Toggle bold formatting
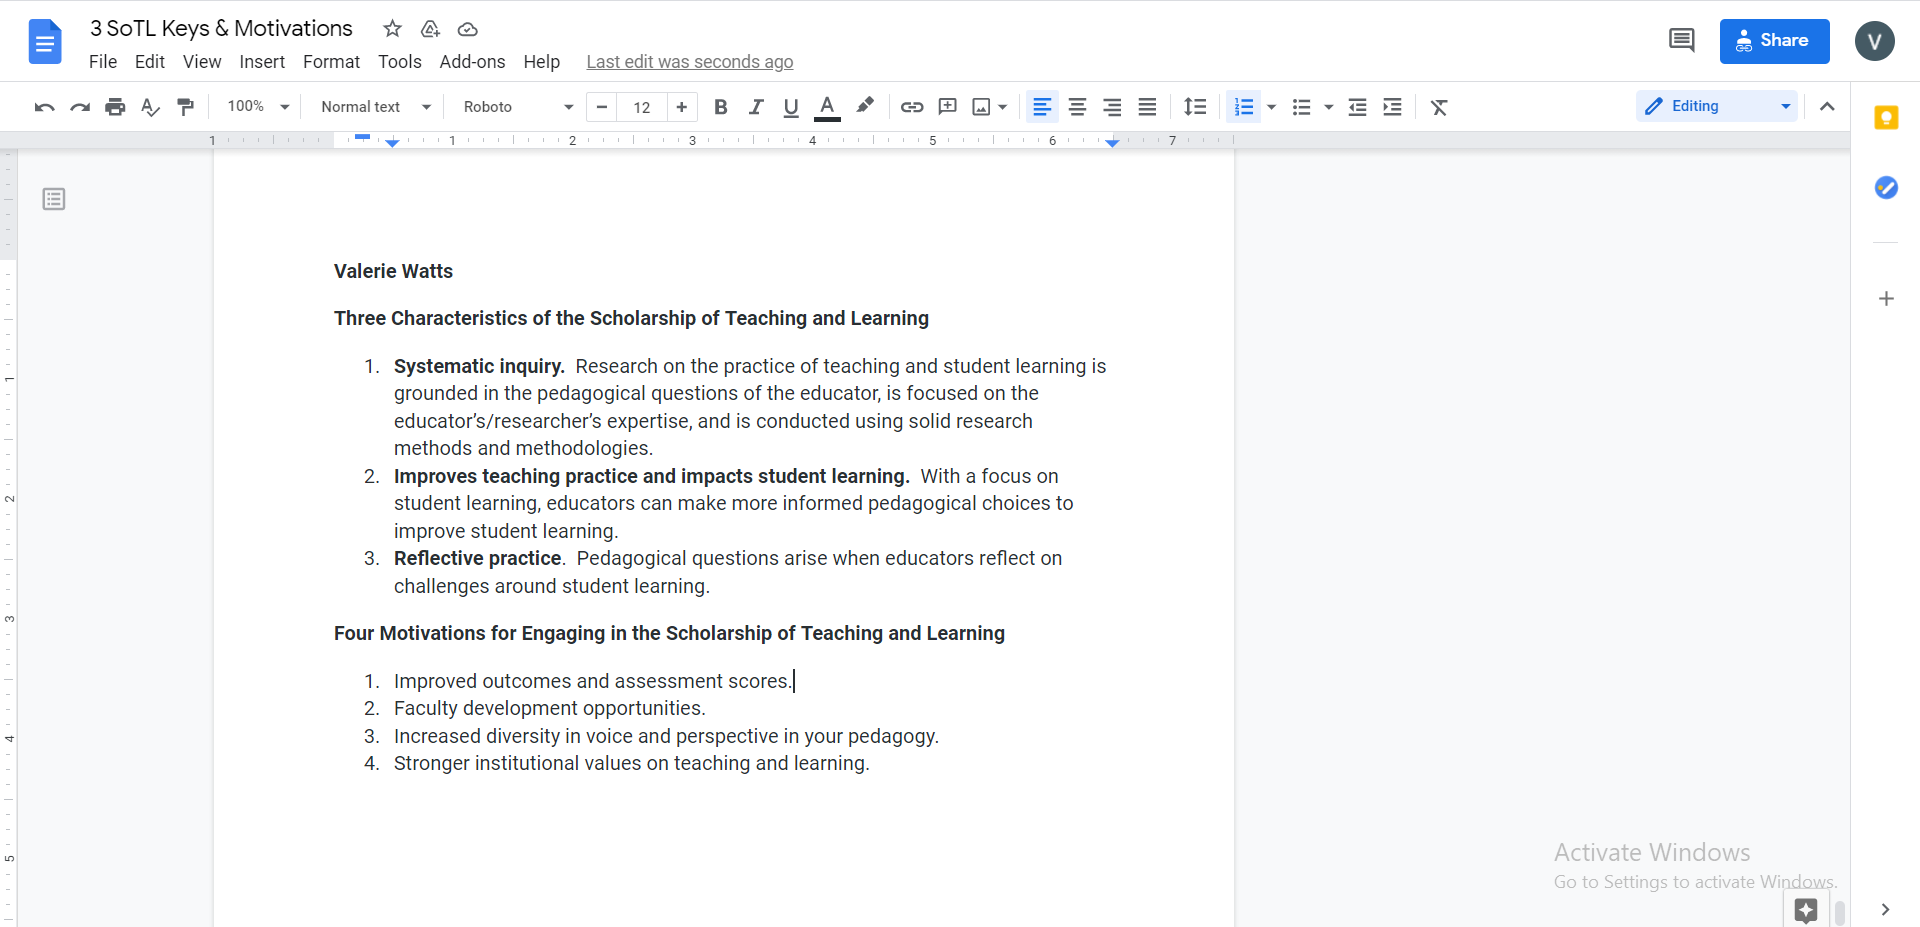1920x927 pixels. pyautogui.click(x=720, y=107)
